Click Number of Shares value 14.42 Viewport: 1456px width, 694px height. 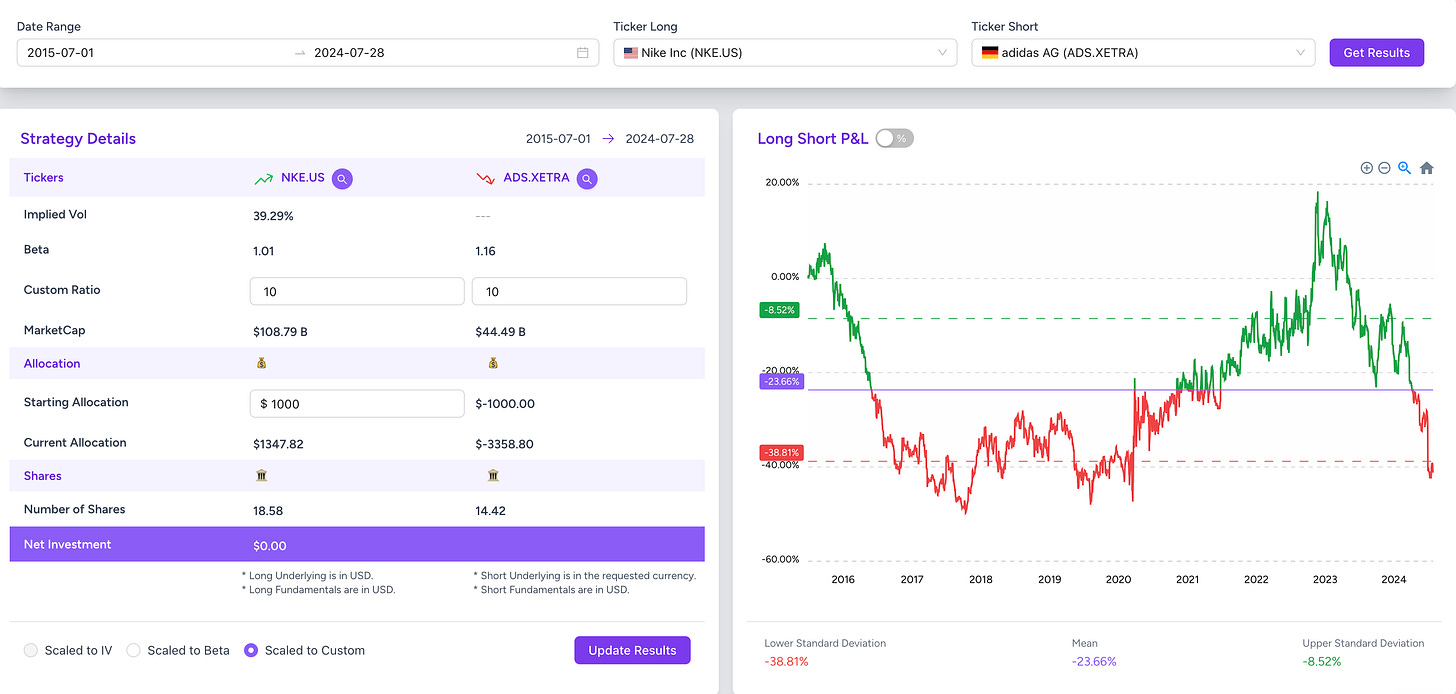(490, 510)
